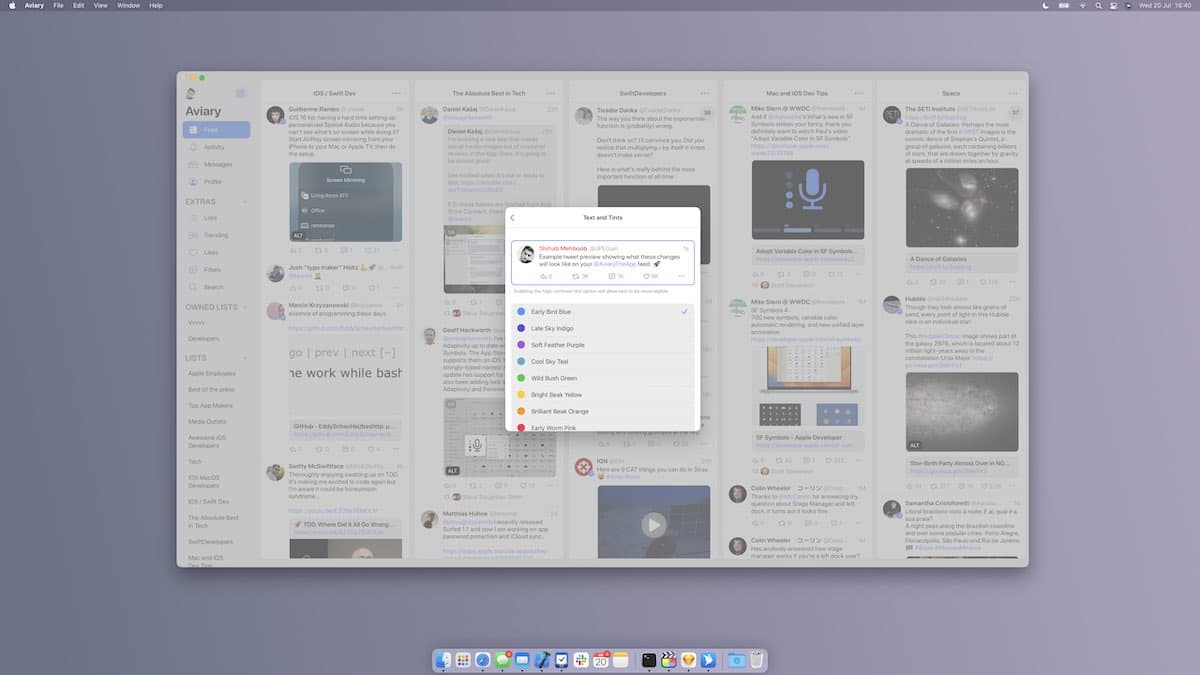Open galaxy image in SETI Institute tweet
The width and height of the screenshot is (1200, 675).
point(962,208)
